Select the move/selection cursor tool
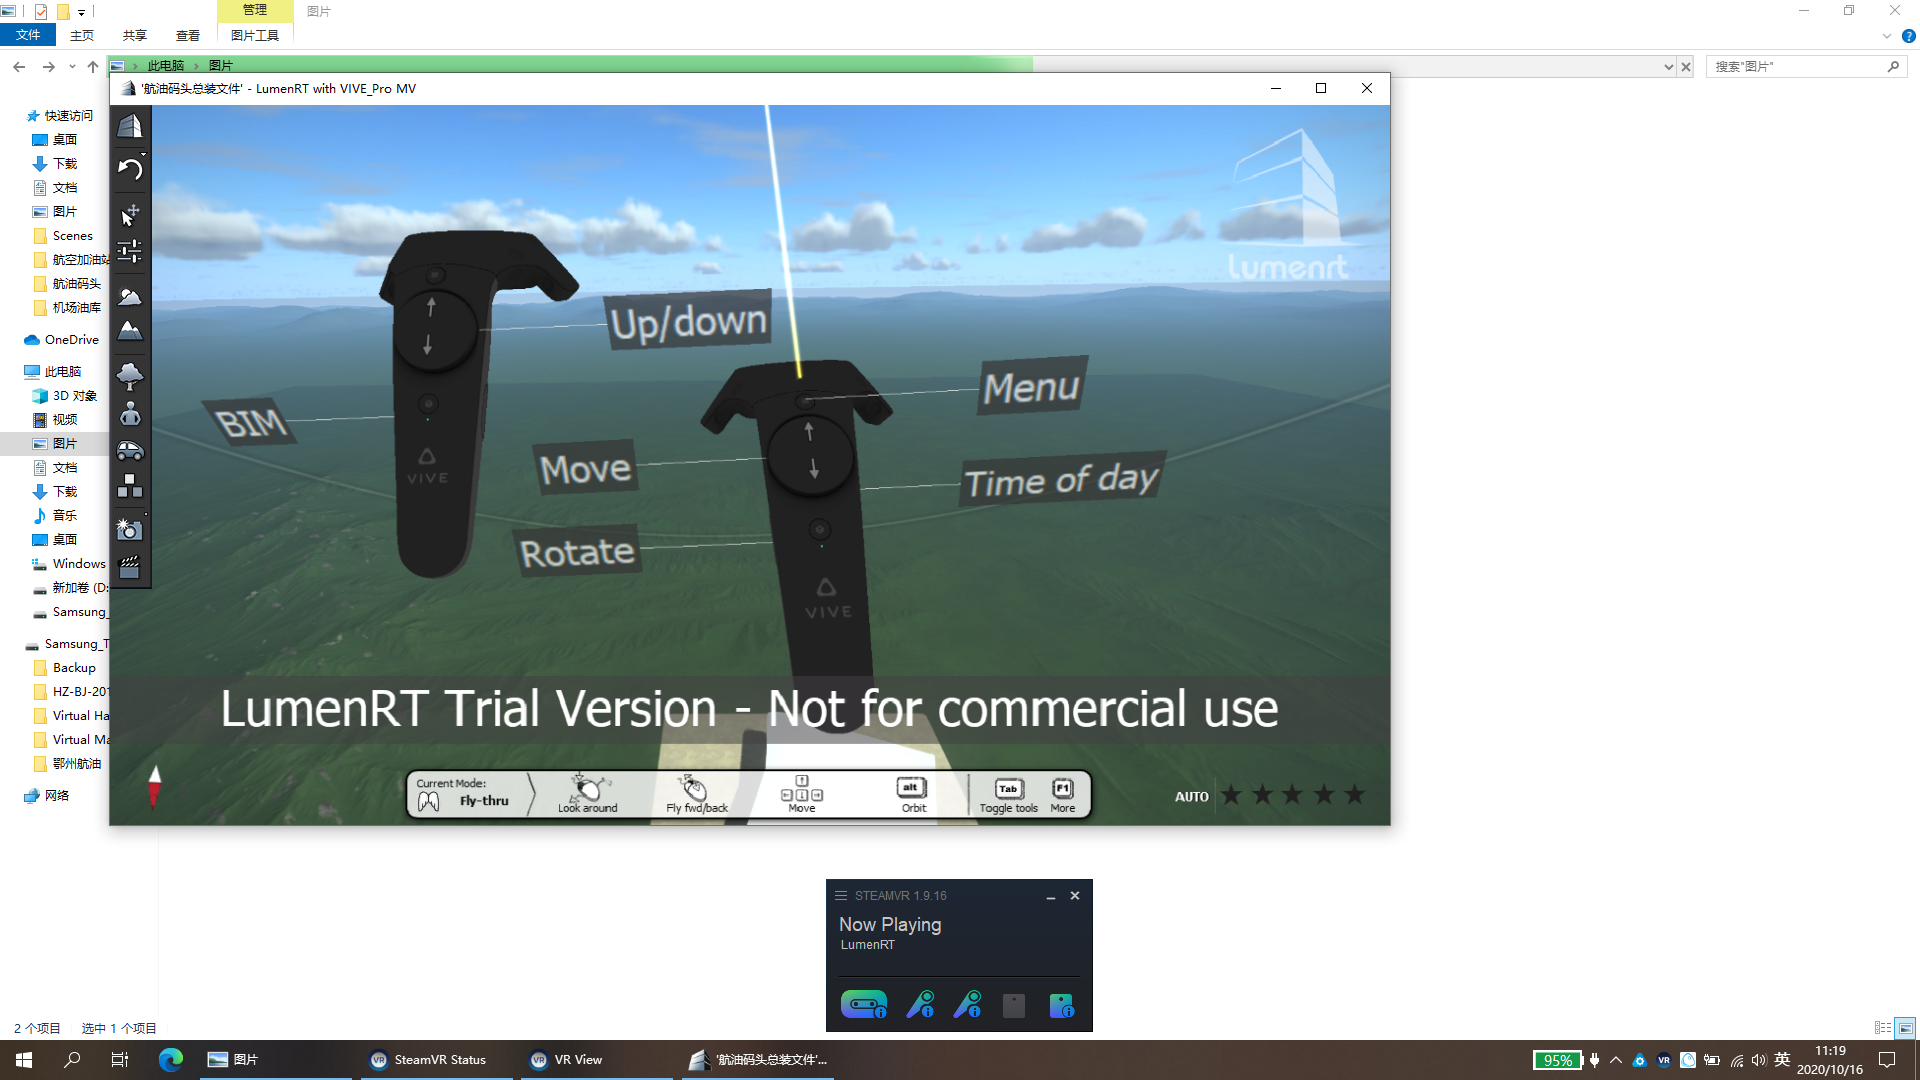1920x1080 pixels. coord(130,214)
